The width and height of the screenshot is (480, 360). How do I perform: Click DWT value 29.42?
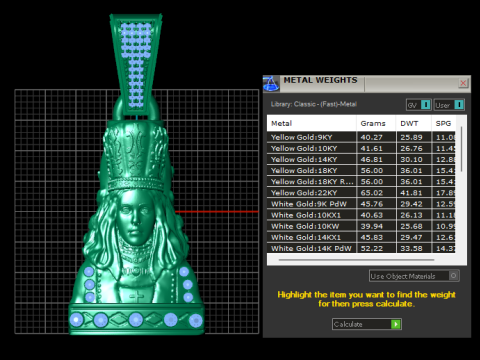pos(411,204)
